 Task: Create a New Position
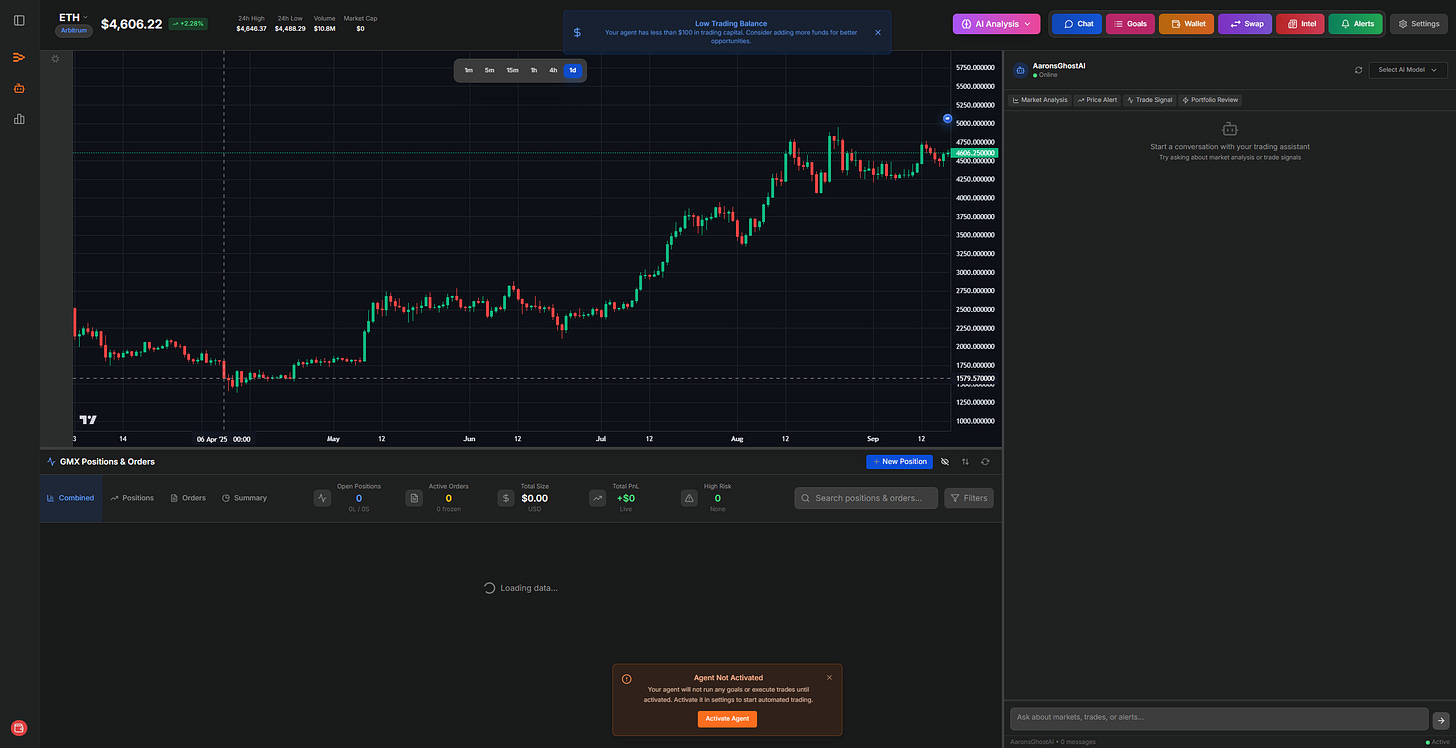899,462
